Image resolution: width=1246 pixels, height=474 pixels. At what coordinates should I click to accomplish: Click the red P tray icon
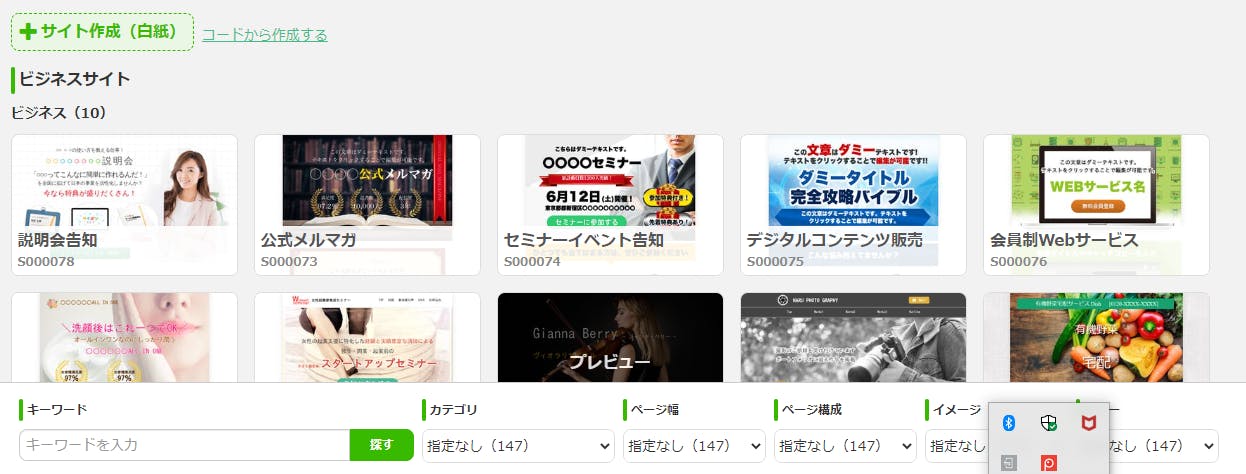tap(1048, 463)
